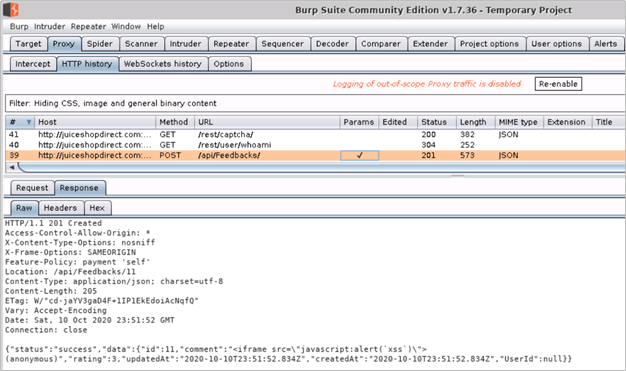Screen dimensions: 626x371
Task: Open the Decoder tab
Action: coord(332,44)
